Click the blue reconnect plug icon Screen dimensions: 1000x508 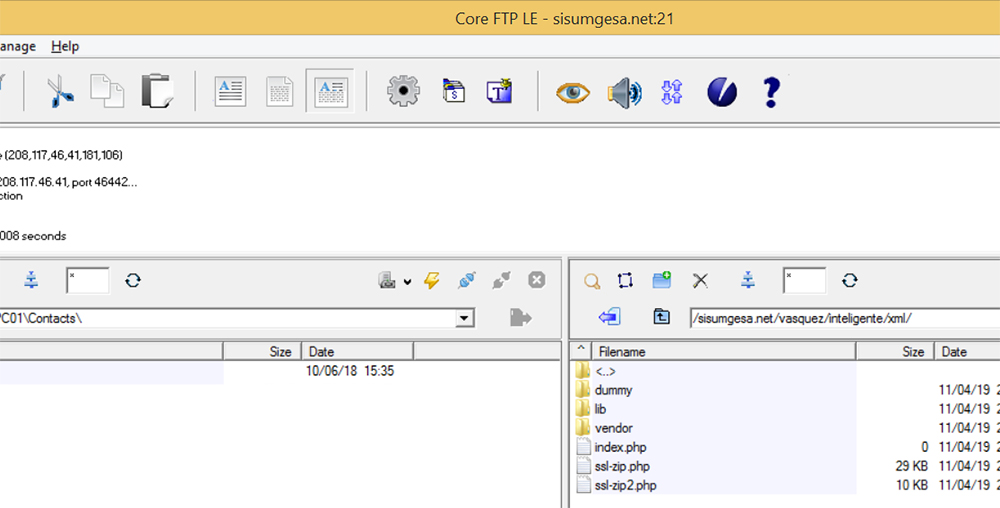[467, 280]
